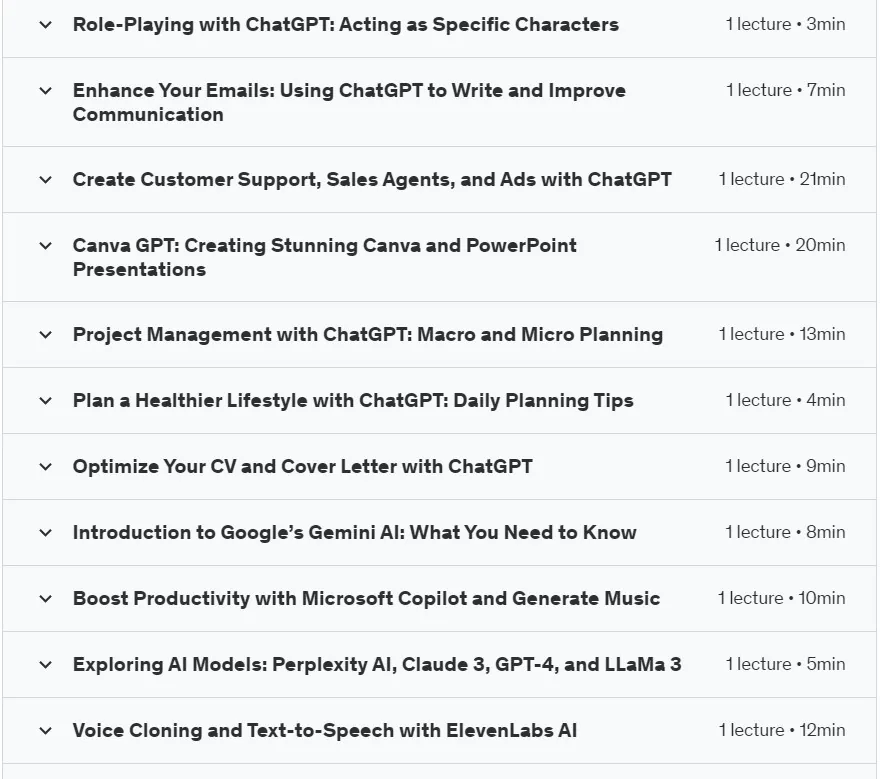The width and height of the screenshot is (880, 779).
Task: Open 'Canva GPT: Creating Stunning Canva' section title
Action: [324, 257]
